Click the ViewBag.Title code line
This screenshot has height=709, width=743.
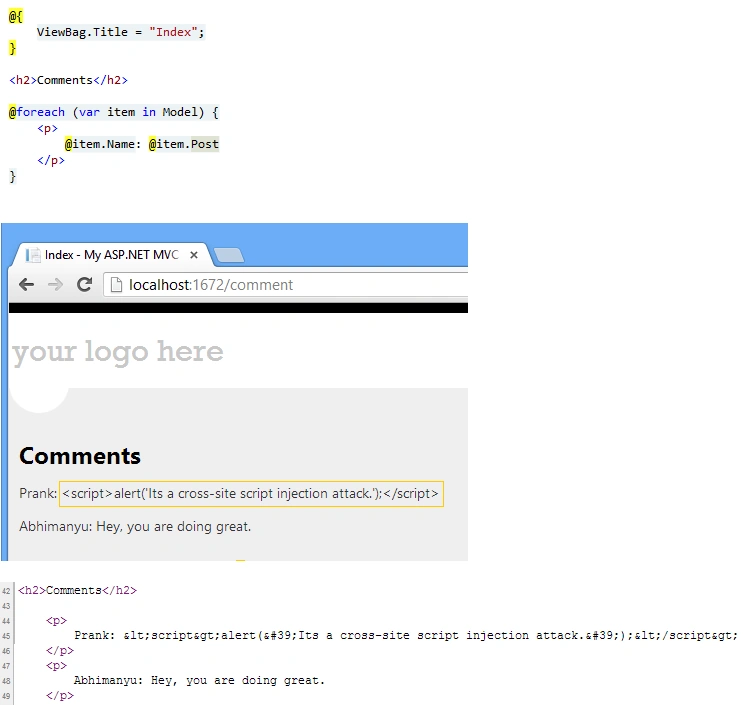click(x=120, y=32)
